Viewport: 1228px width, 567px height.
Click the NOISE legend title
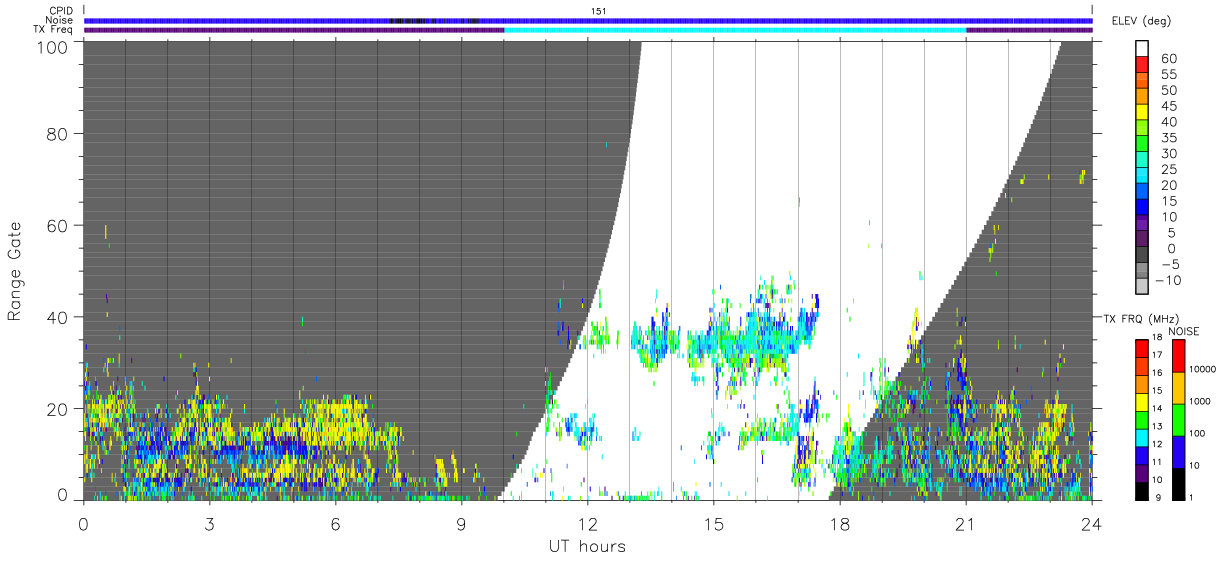pyautogui.click(x=1186, y=331)
